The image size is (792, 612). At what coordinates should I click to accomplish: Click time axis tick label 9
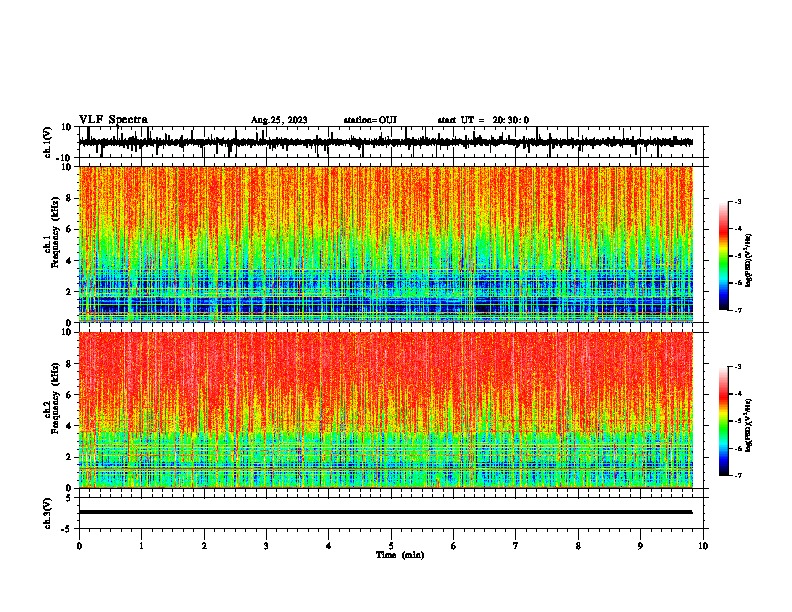pos(640,546)
